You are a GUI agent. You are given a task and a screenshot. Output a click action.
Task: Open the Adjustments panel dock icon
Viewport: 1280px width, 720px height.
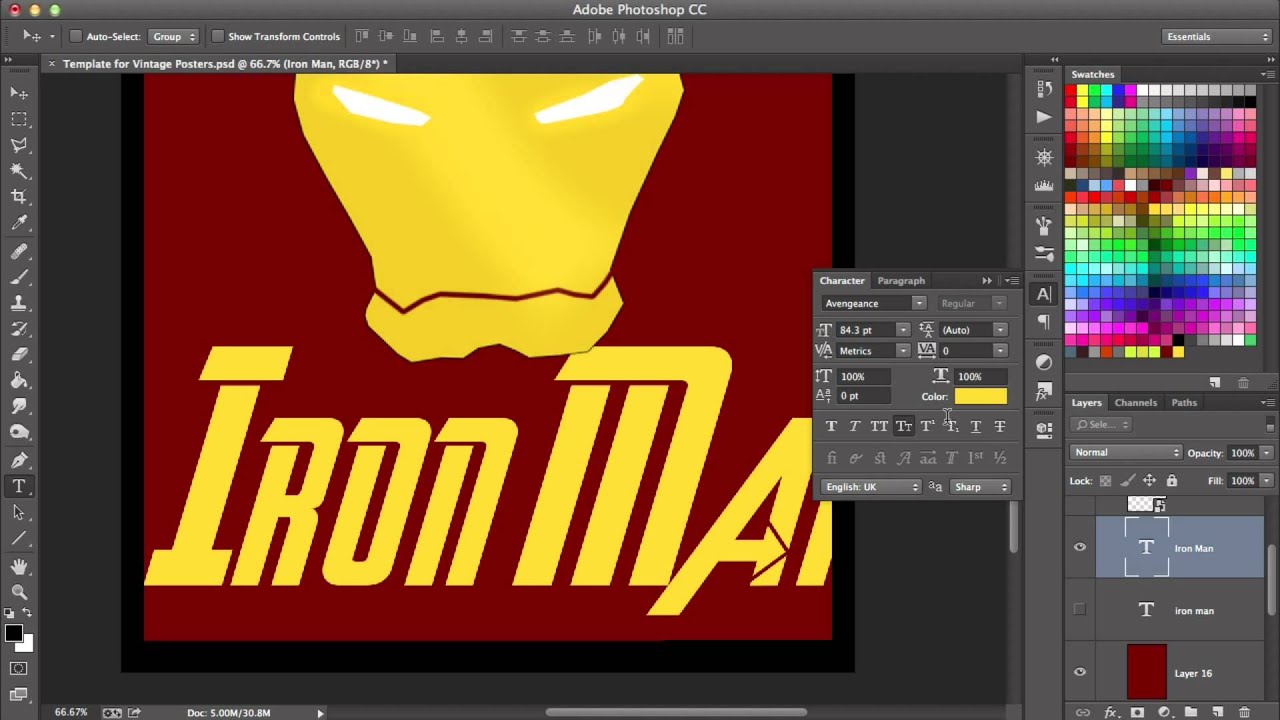pos(1044,362)
